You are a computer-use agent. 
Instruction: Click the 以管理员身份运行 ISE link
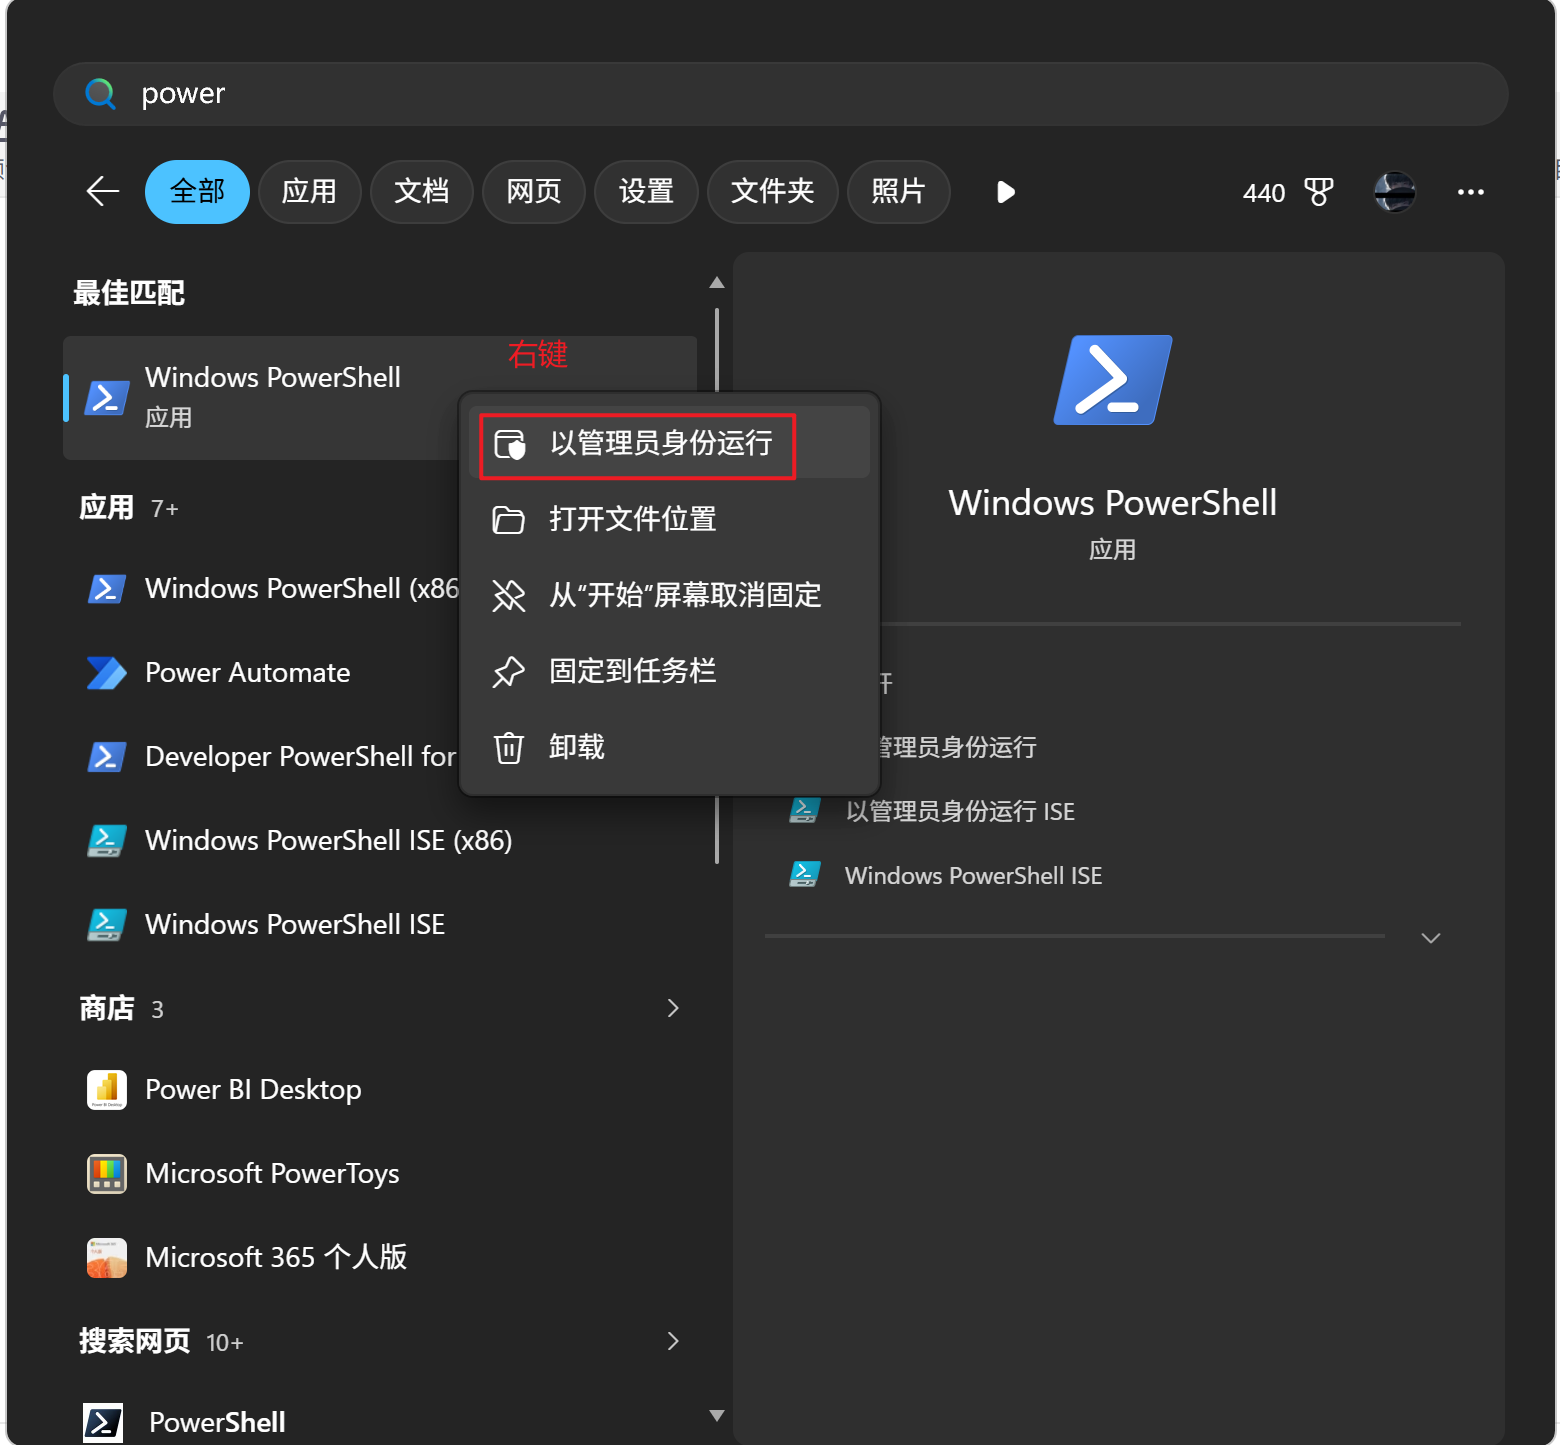959,811
